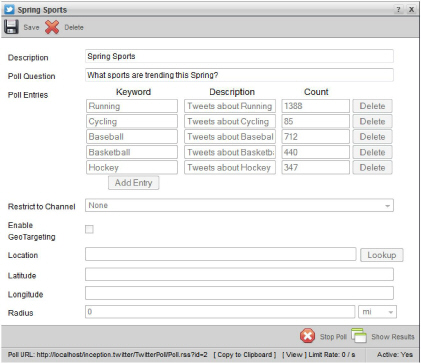
Task: Click the Show Results windows icon
Action: pos(359,336)
